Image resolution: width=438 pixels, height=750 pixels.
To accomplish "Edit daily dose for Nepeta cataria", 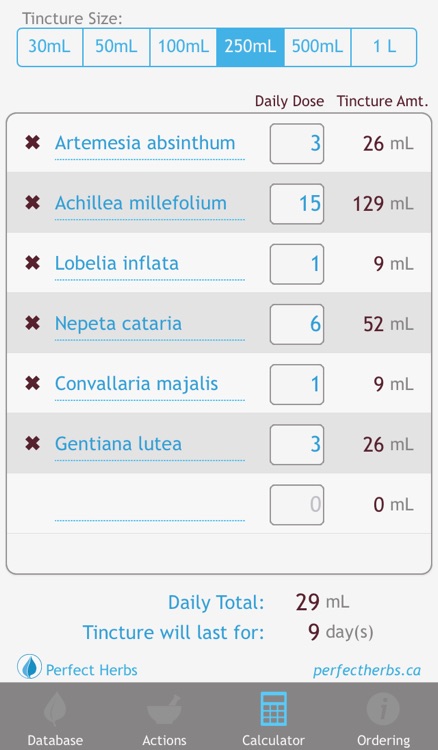I will 296,324.
